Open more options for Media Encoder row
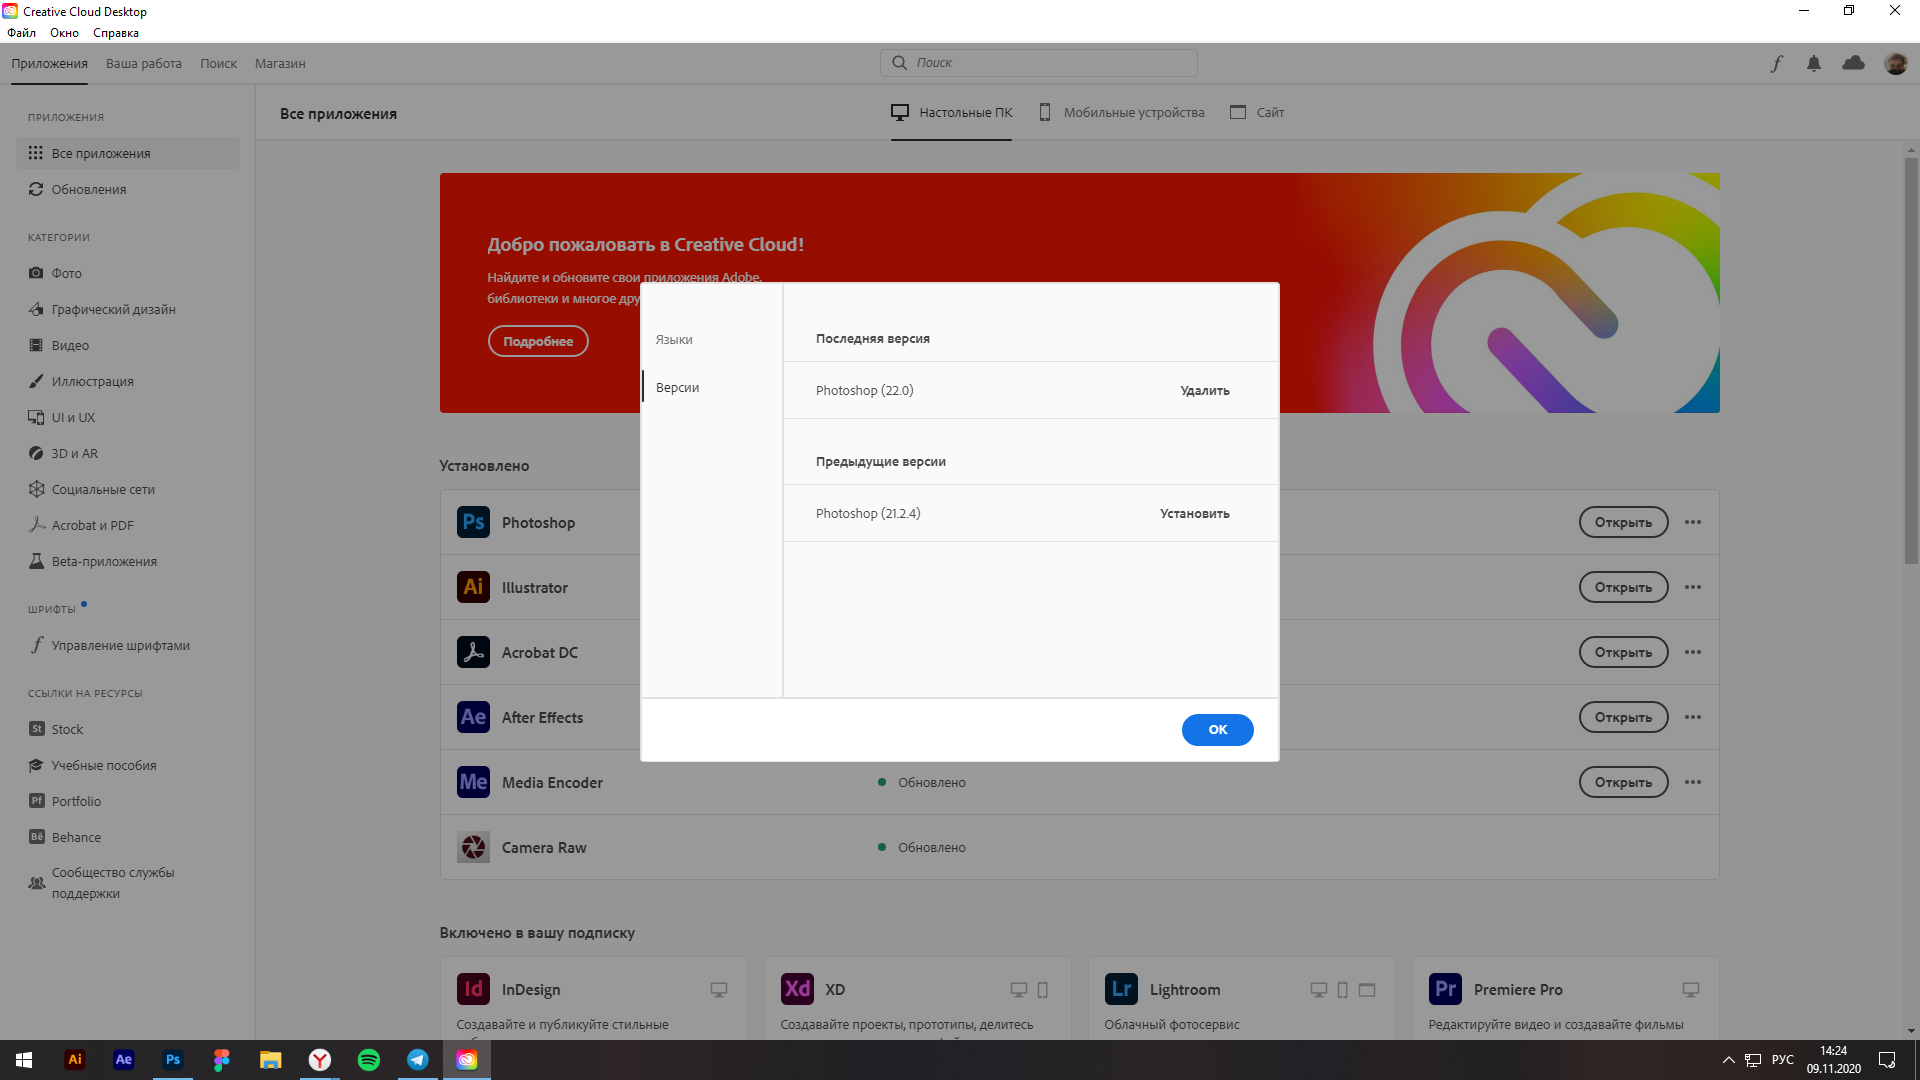 pyautogui.click(x=1692, y=782)
